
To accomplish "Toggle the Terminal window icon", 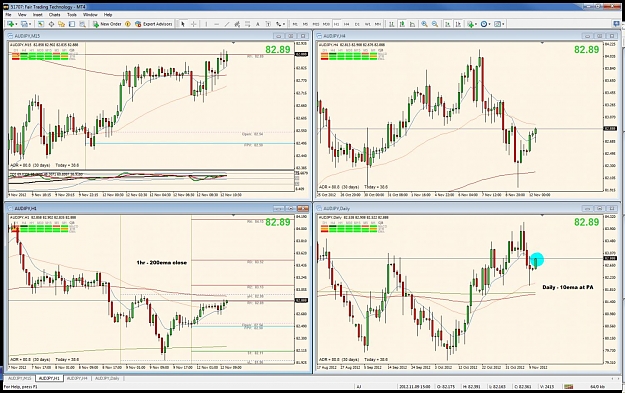I will click(72, 24).
